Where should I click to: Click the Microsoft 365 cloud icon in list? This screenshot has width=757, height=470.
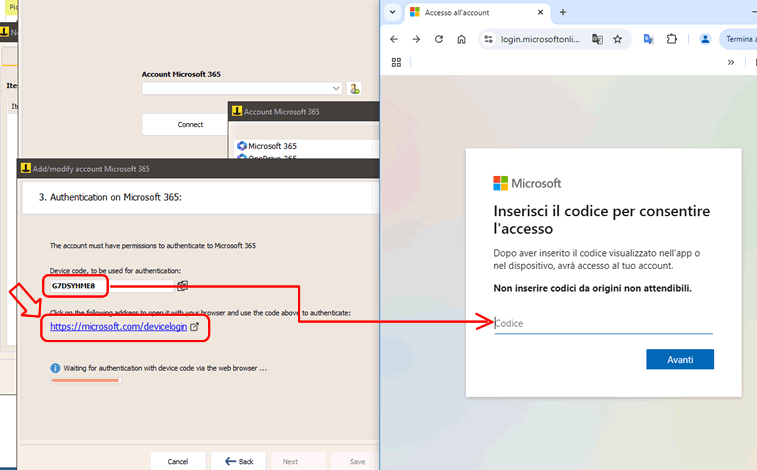tap(242, 146)
